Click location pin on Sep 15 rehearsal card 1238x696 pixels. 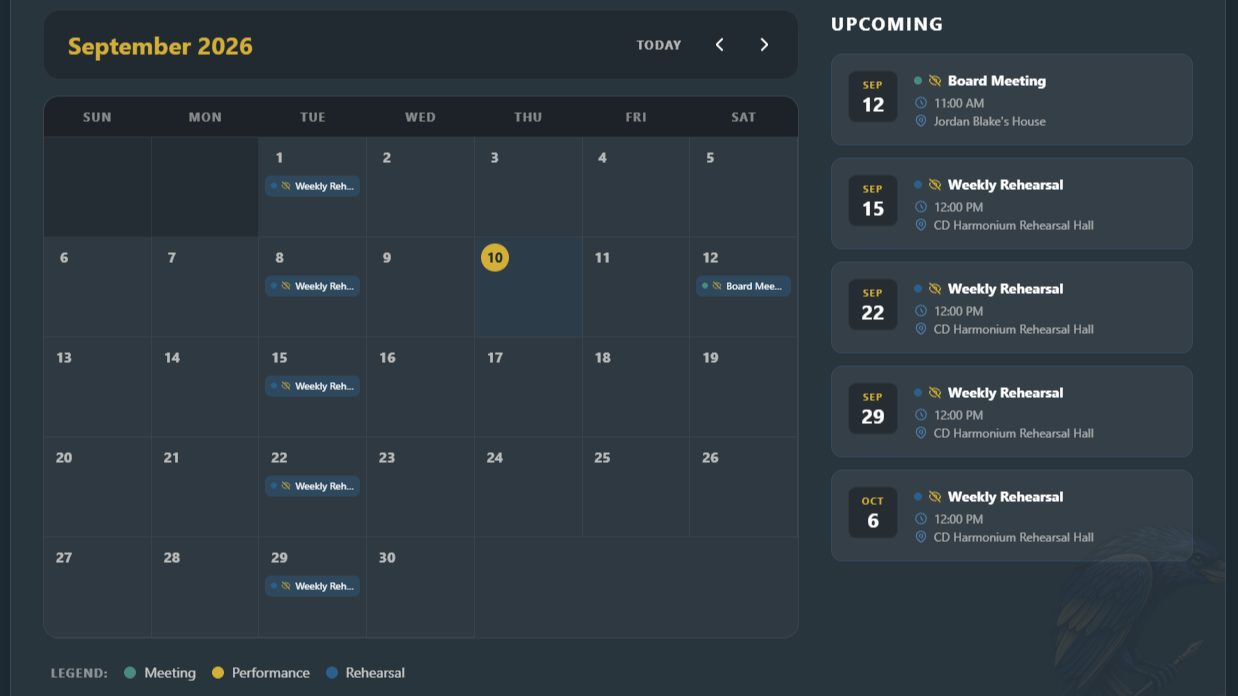921,225
